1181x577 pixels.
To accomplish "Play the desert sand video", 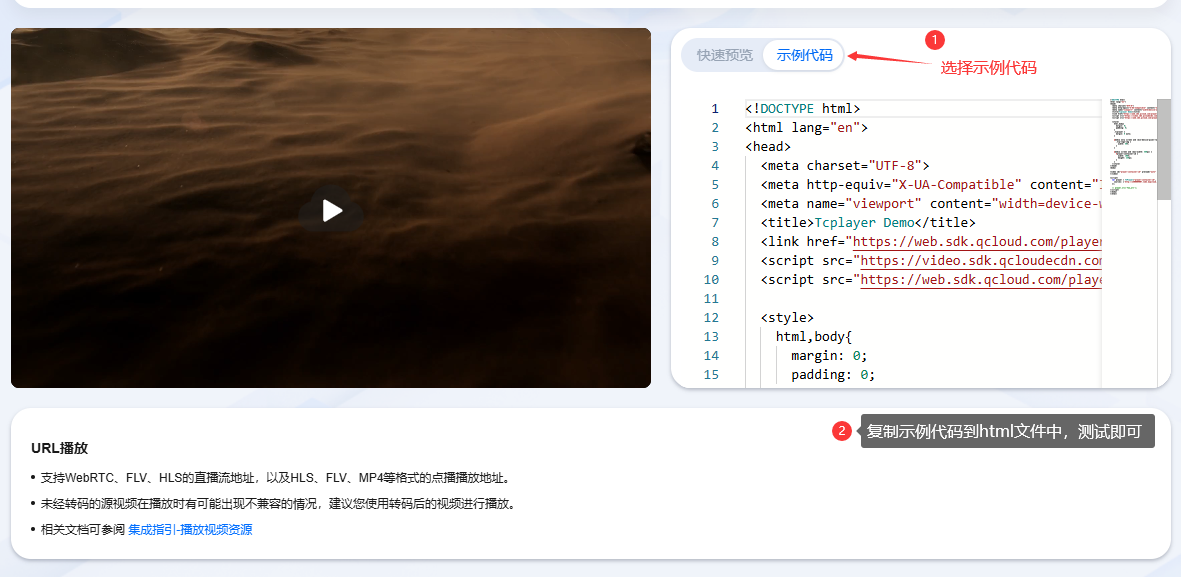I will 331,211.
